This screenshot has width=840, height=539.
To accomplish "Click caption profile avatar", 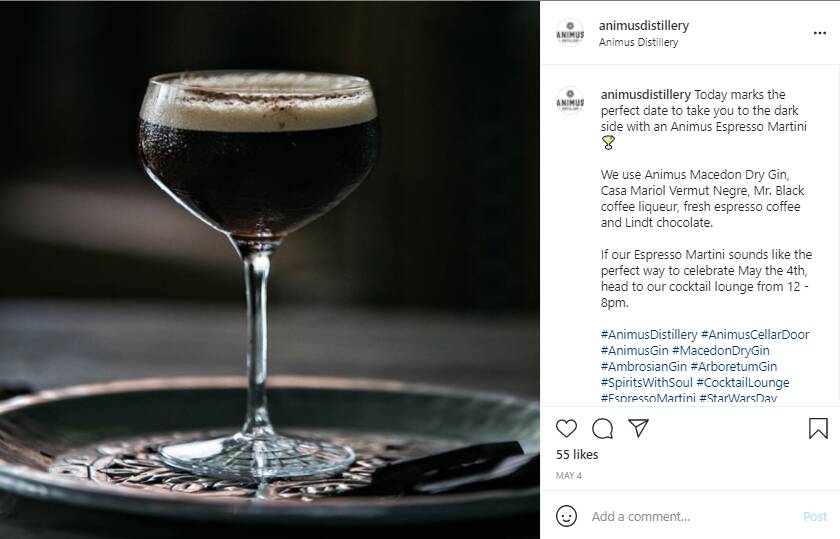I will click(x=570, y=100).
